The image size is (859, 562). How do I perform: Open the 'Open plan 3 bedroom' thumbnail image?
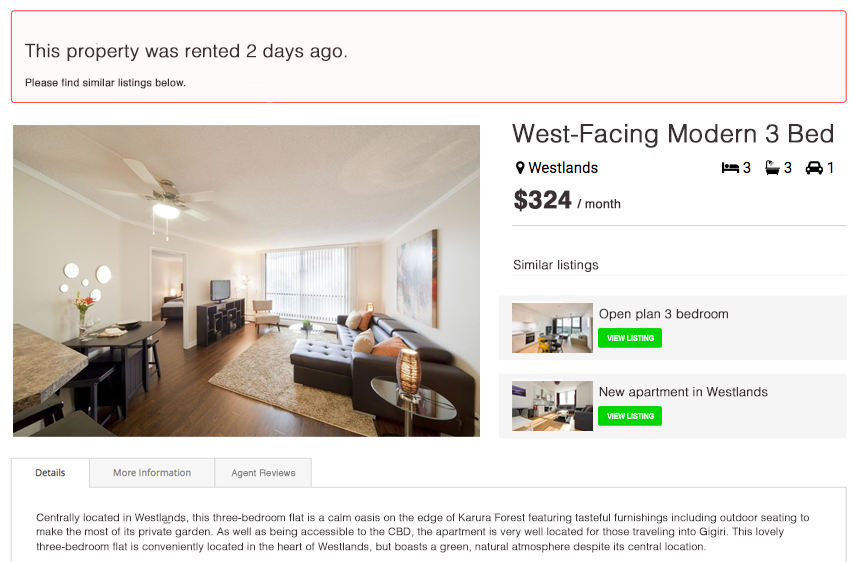pyautogui.click(x=552, y=328)
